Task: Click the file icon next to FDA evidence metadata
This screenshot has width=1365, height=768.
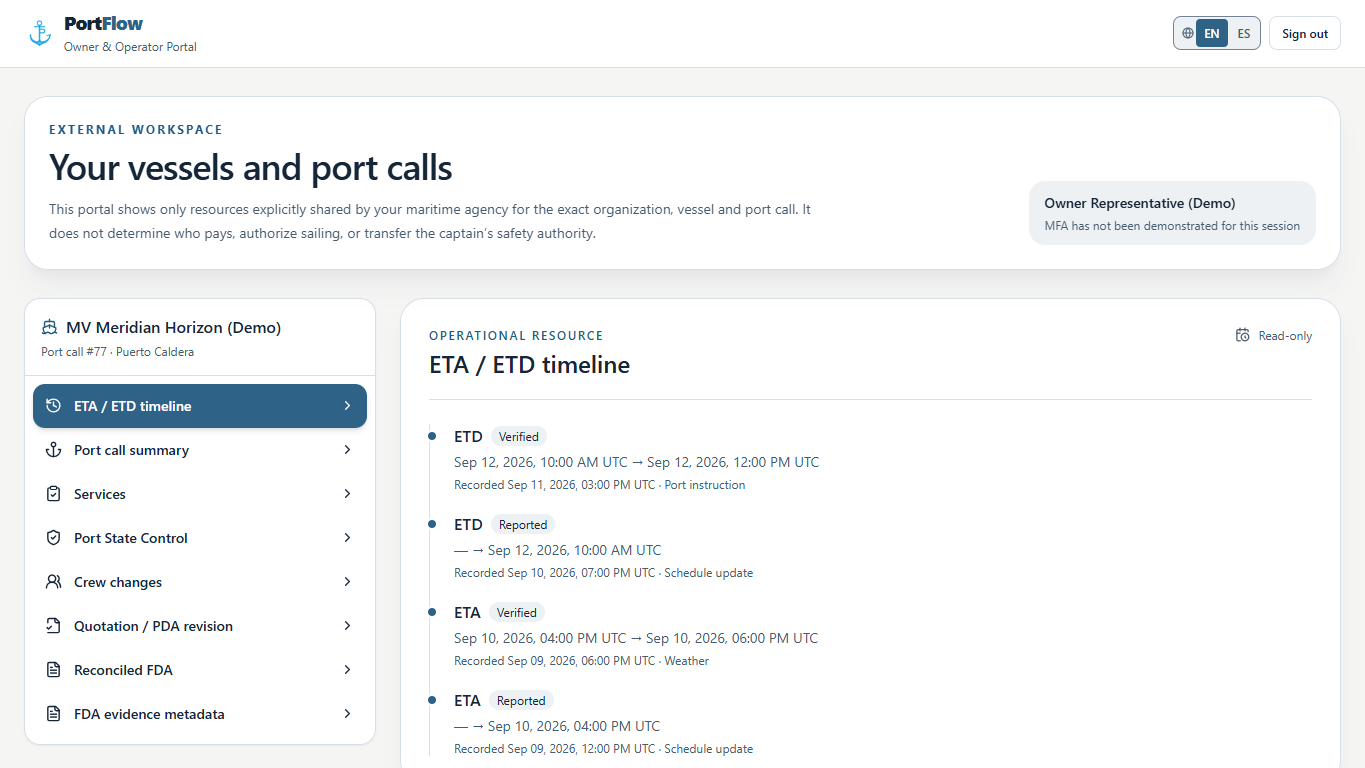Action: (x=54, y=714)
